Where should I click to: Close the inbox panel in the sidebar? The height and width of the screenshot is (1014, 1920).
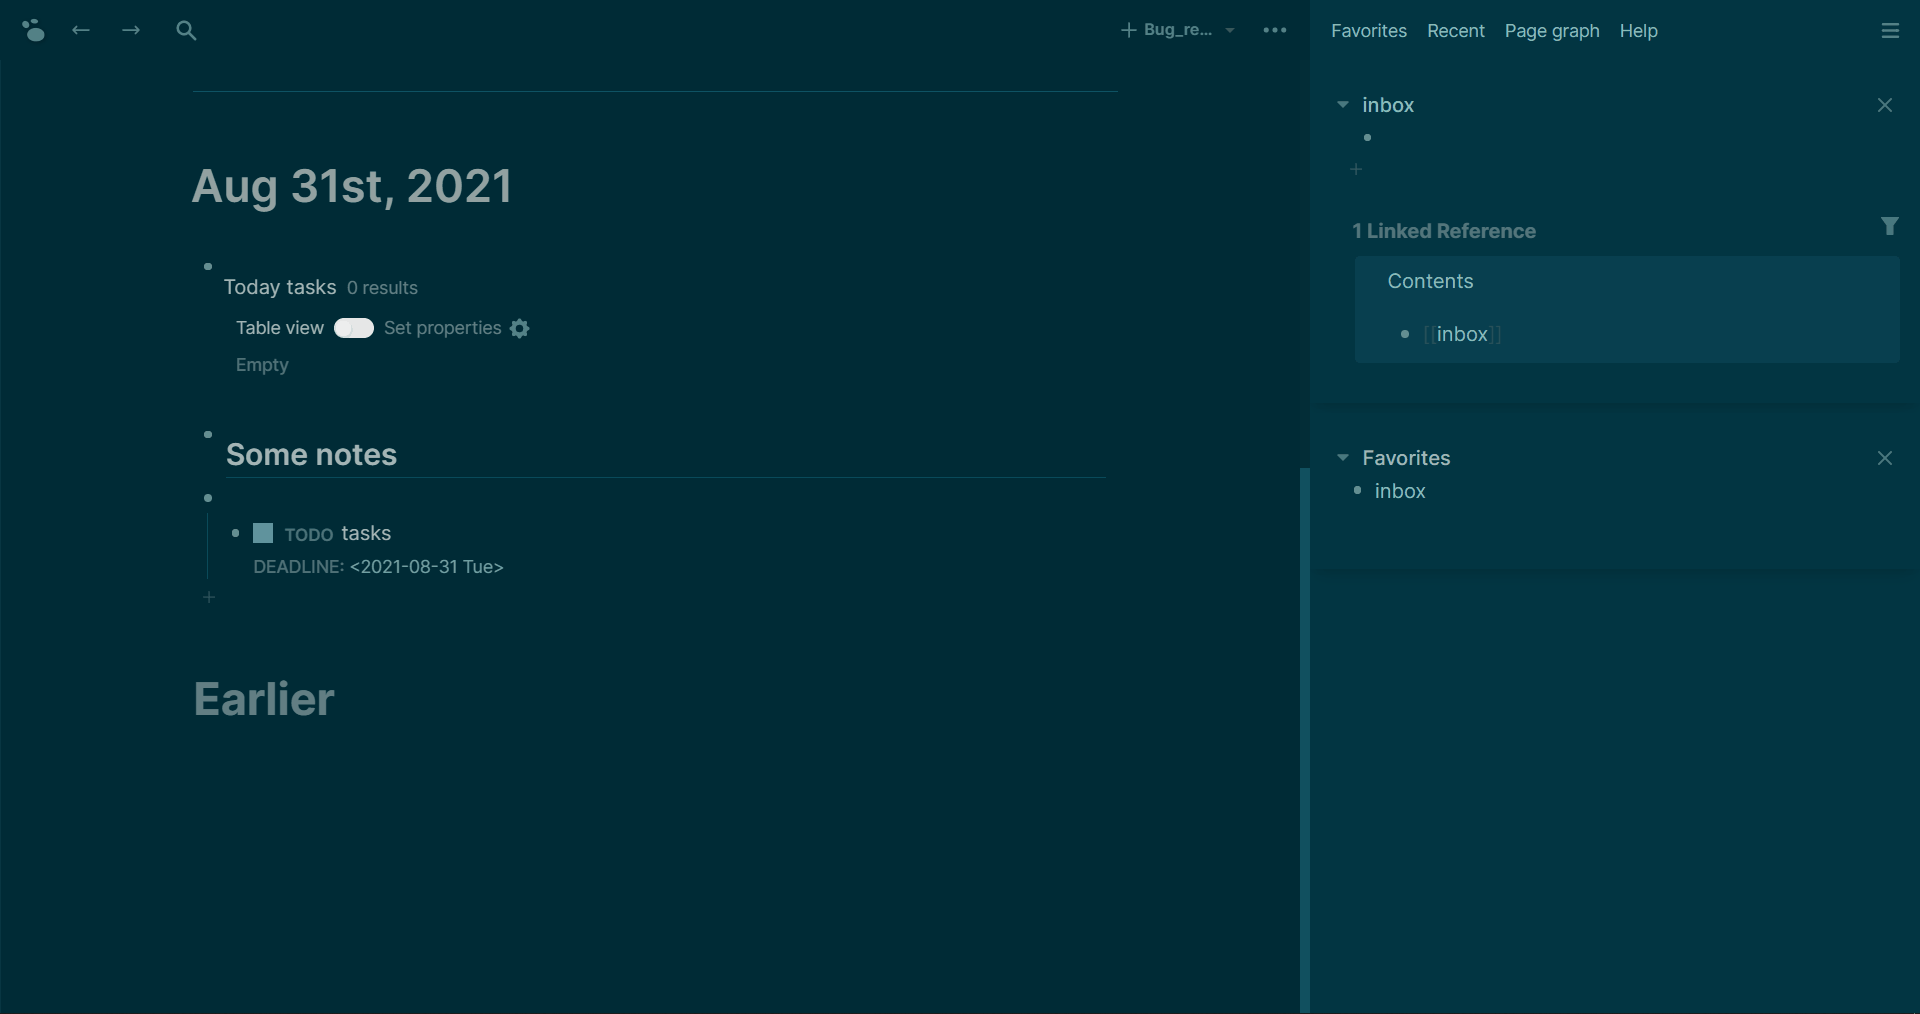(1885, 104)
